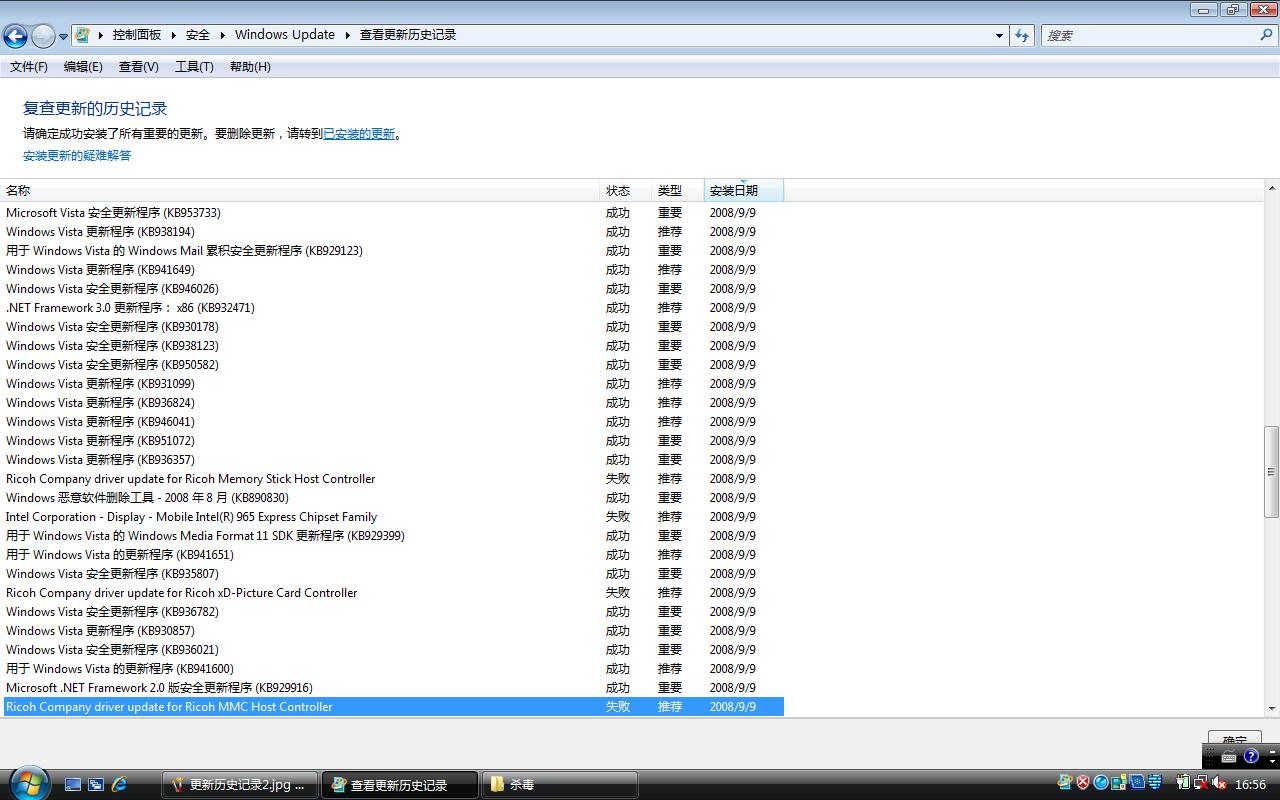
Task: Open the red security shield tray icon
Action: [1083, 783]
